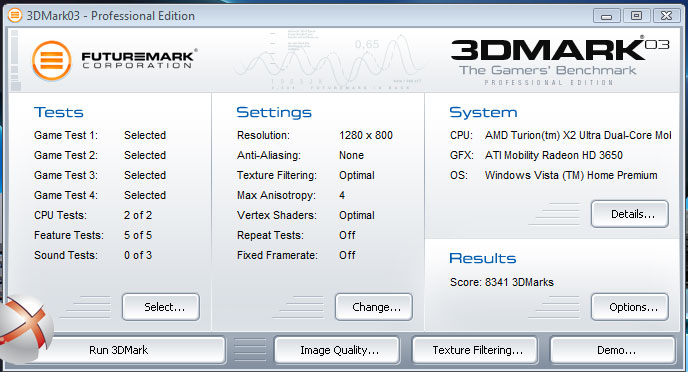Click the '0 of 3' sound tests value
688x372 pixels.
[138, 255]
